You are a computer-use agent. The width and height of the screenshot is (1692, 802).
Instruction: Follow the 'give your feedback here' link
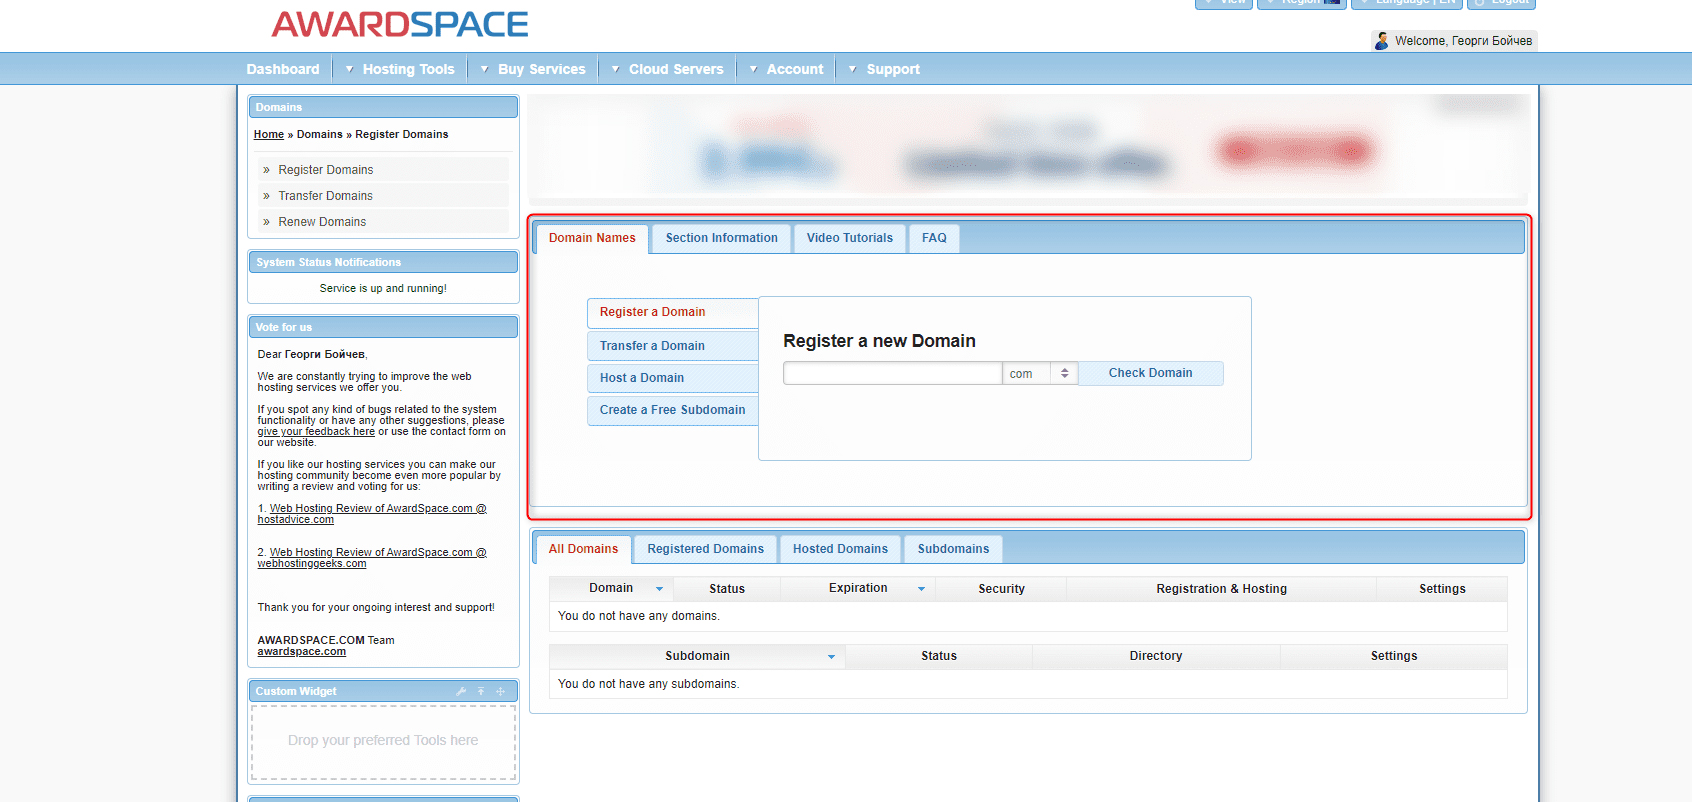pos(316,432)
